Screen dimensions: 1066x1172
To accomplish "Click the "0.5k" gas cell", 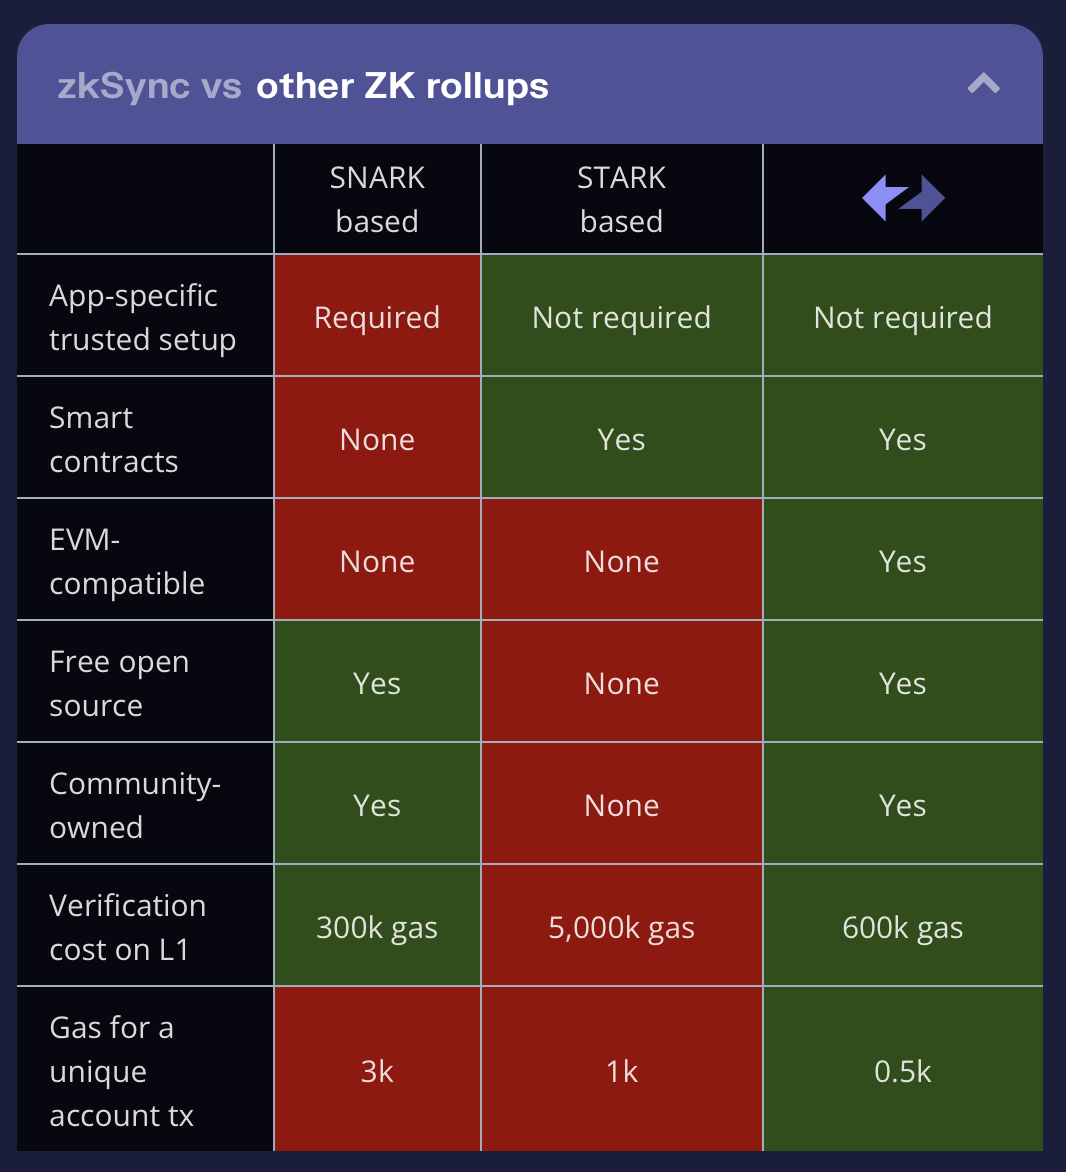I will click(x=903, y=1071).
